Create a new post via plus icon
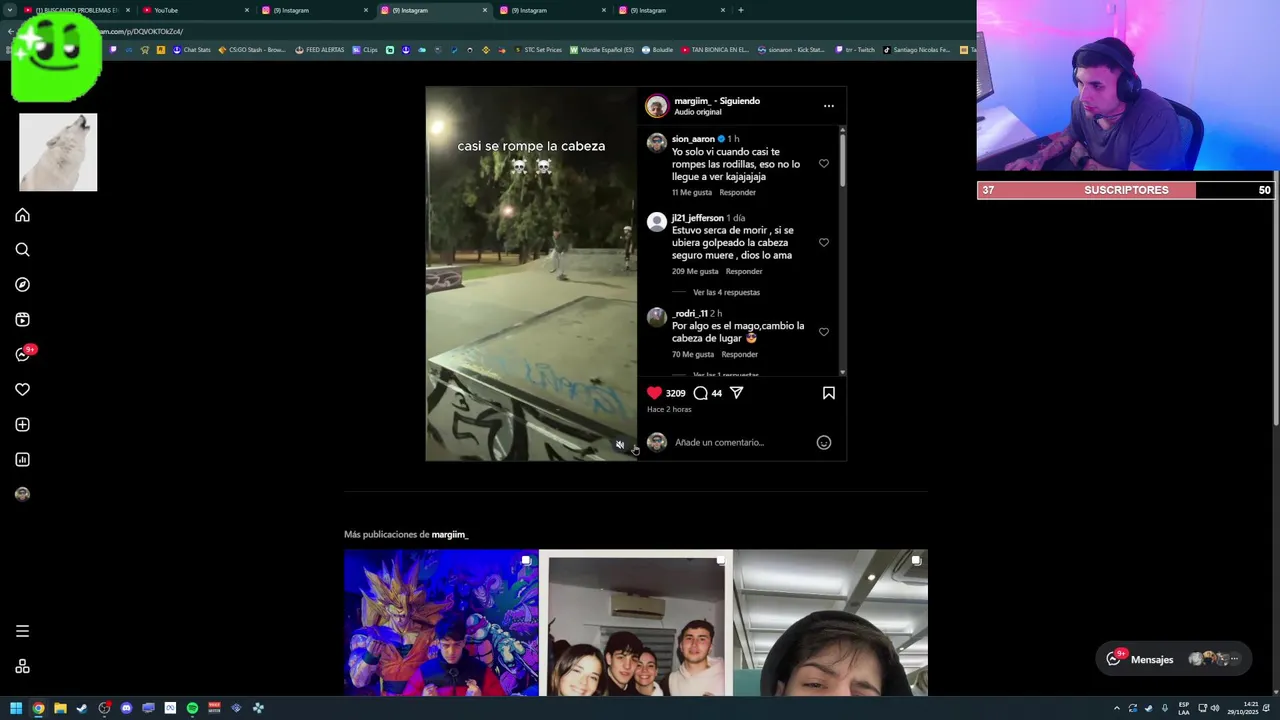This screenshot has height=720, width=1280. 22,425
